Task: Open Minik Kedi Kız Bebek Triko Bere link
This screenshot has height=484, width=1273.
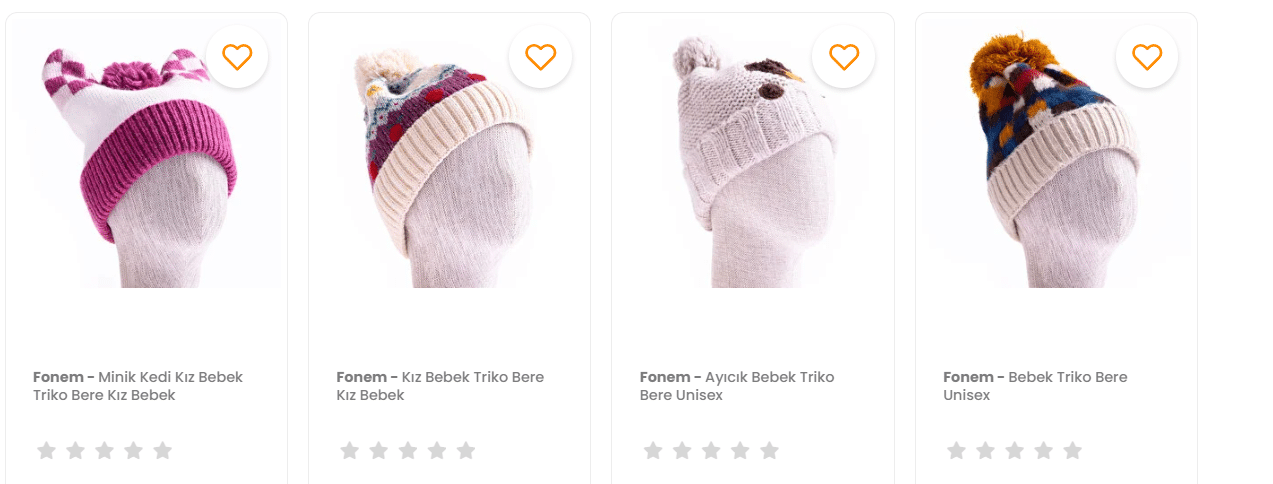Action: point(138,386)
